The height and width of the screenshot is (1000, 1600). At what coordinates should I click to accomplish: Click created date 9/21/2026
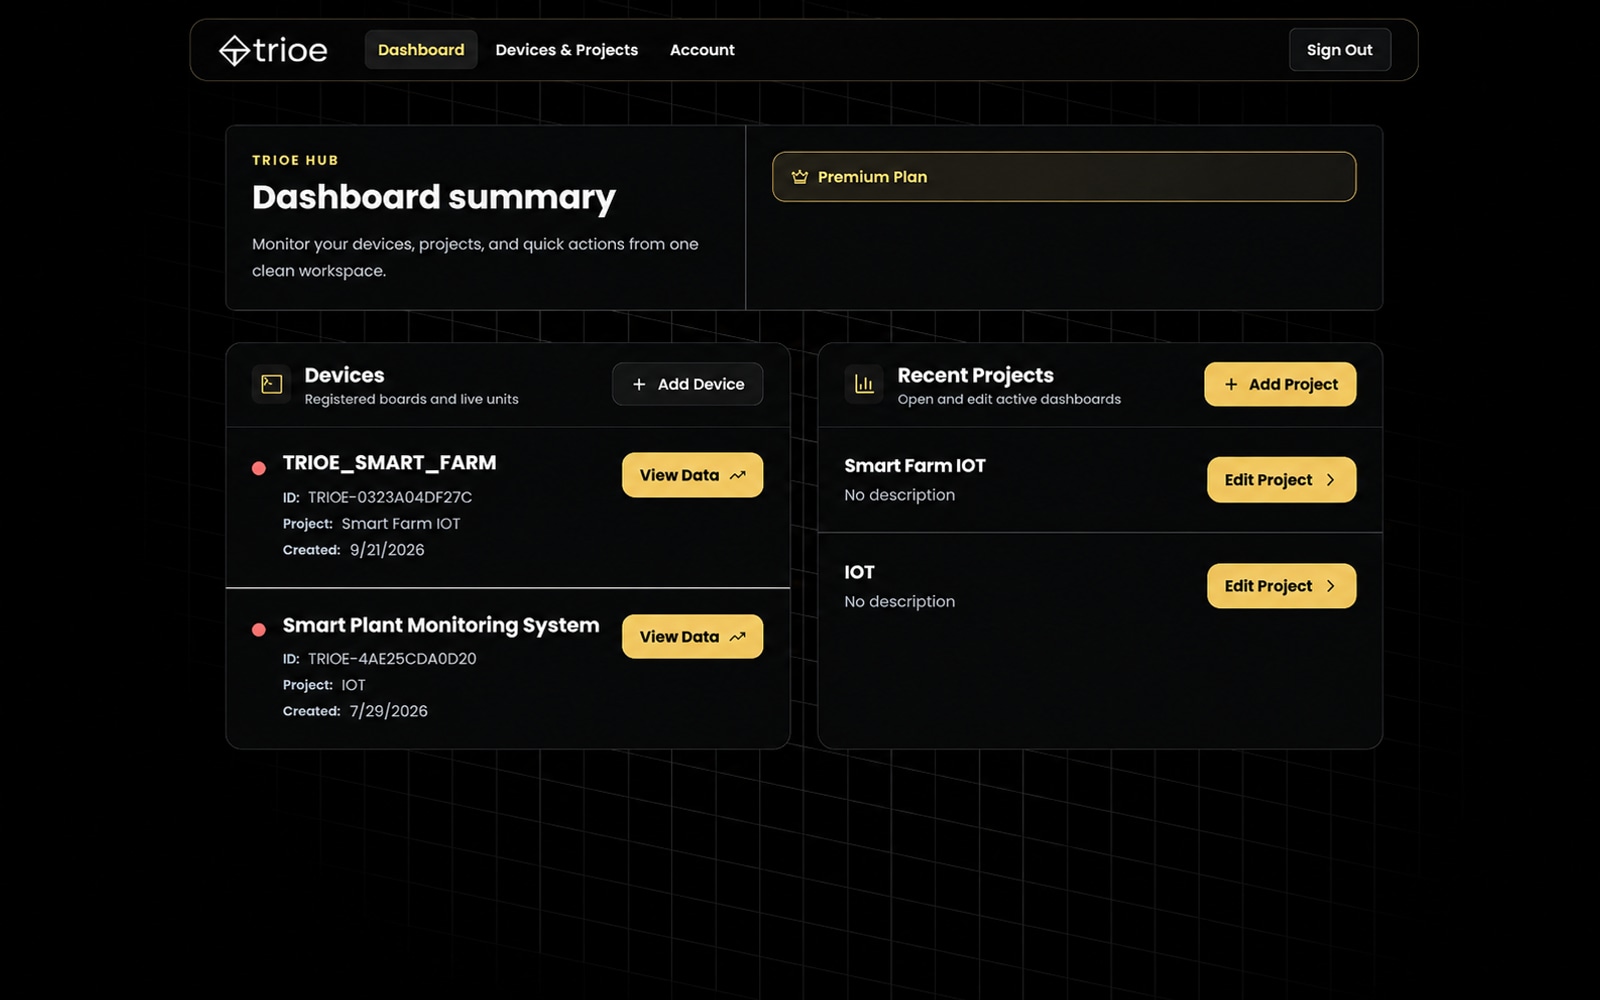point(387,550)
